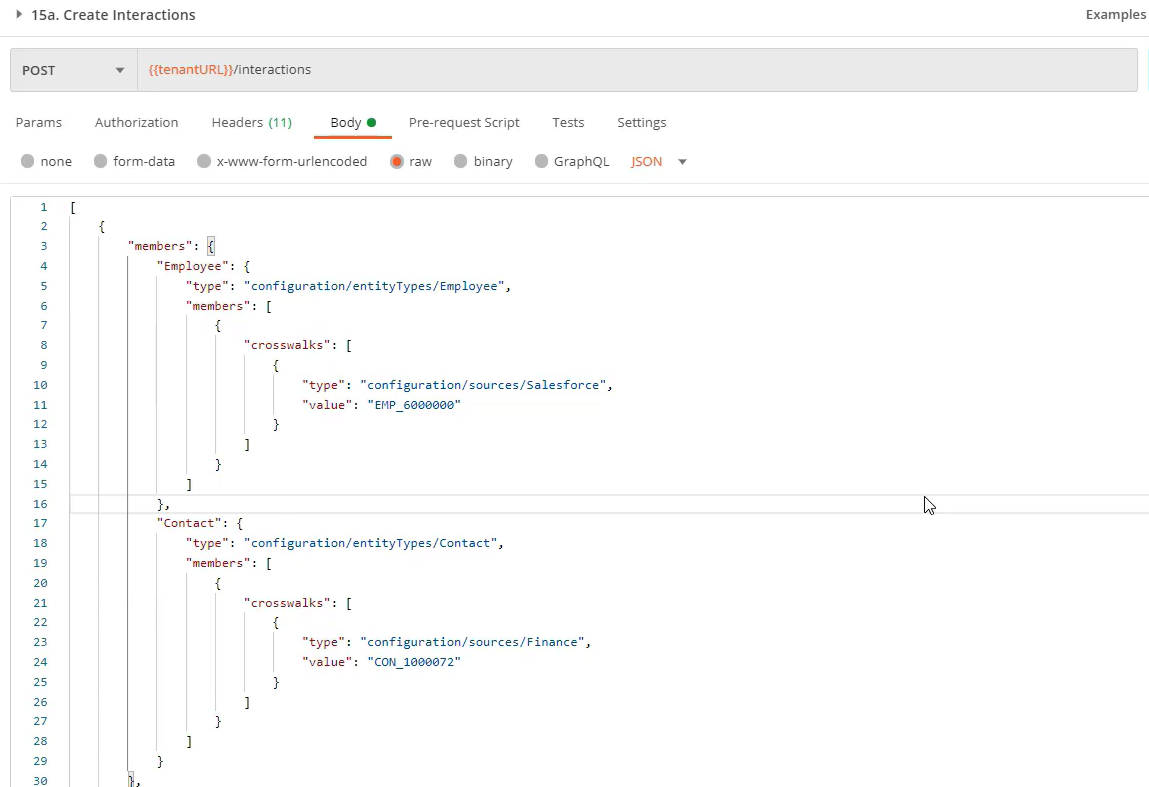Click the EMP_6000000 crosswalk value
This screenshot has height=787, width=1149.
(414, 405)
